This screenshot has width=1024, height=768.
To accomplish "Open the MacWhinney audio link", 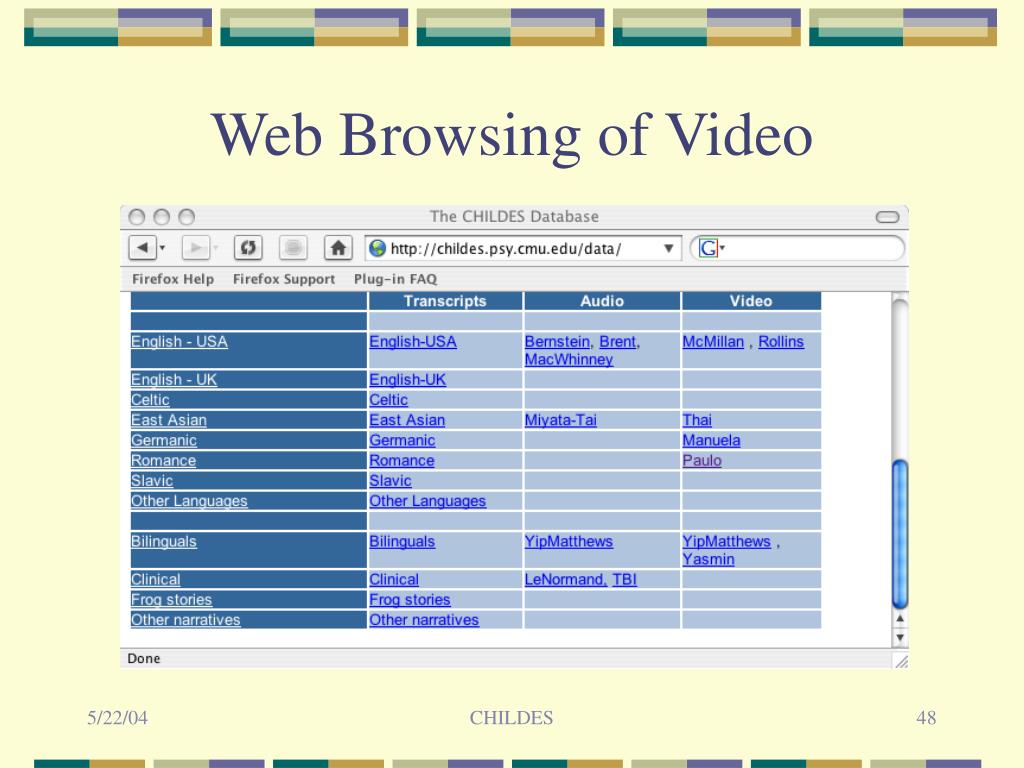I will 569,359.
